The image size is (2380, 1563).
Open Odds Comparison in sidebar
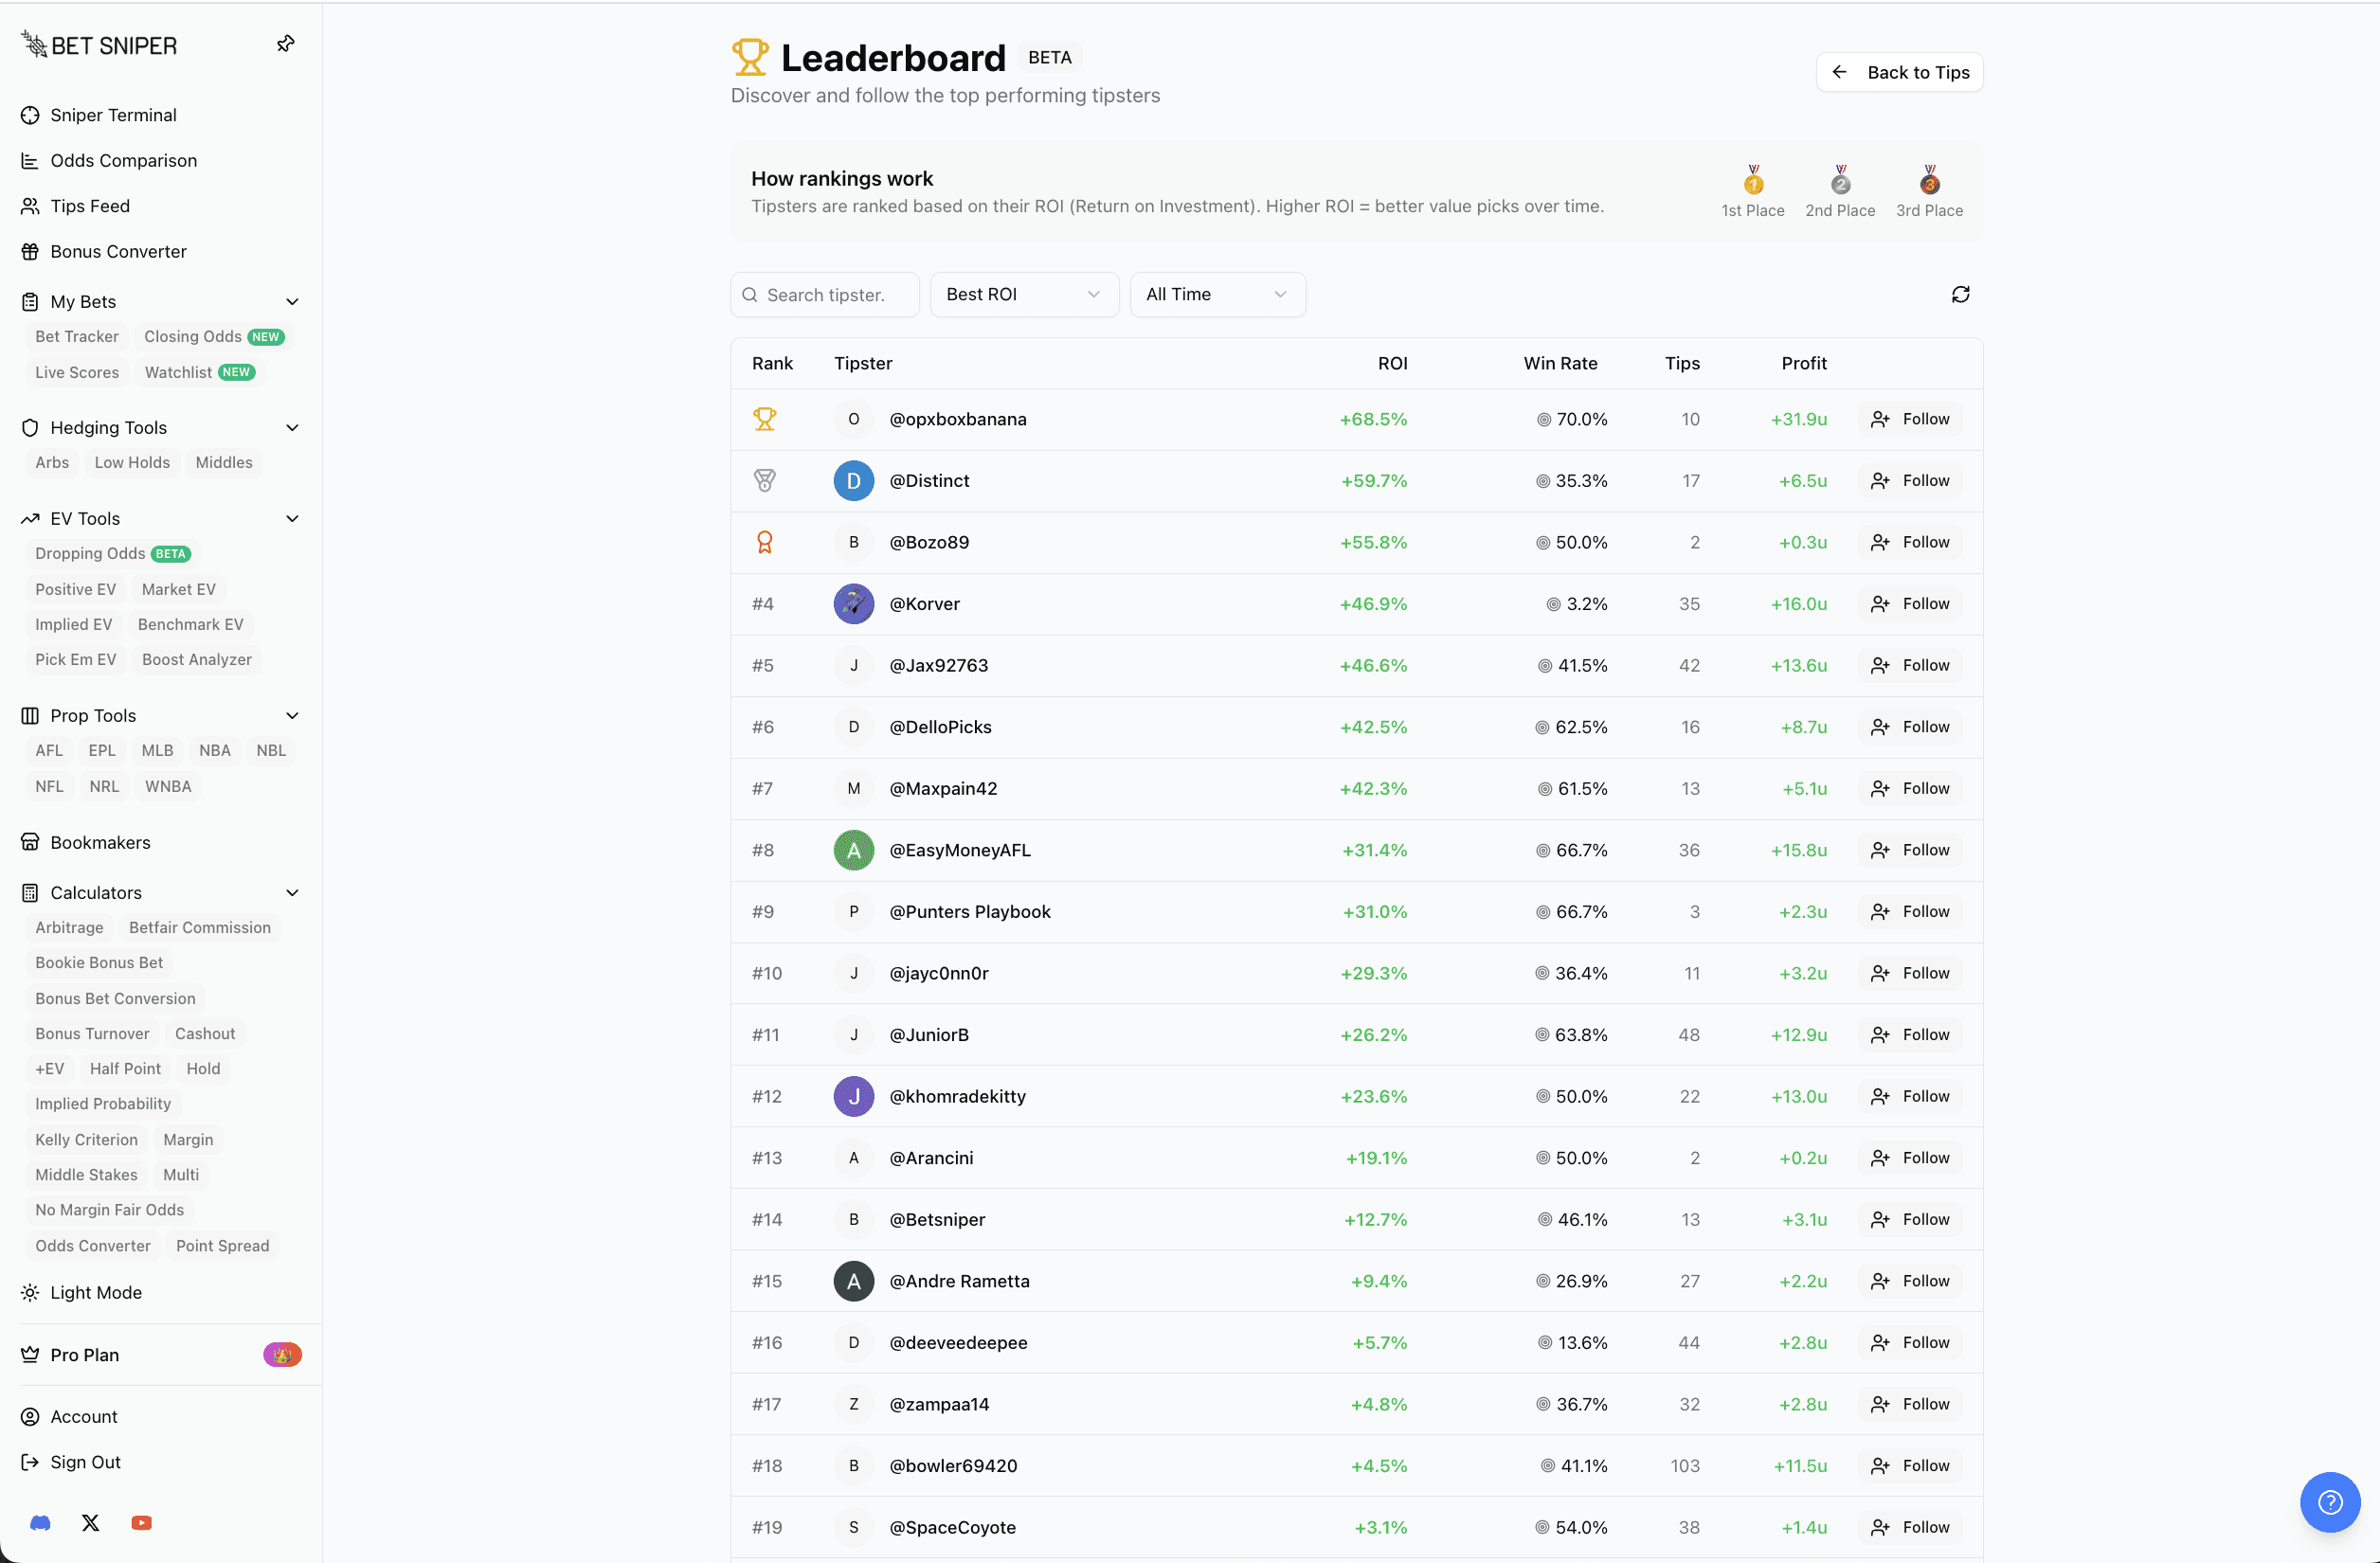[123, 160]
